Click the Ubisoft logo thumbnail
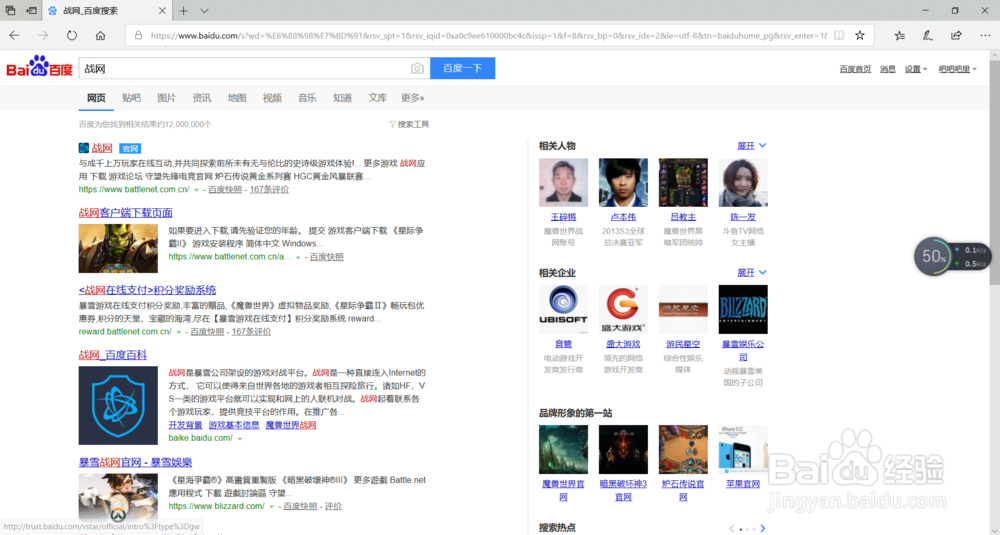This screenshot has height=535, width=1000. [x=563, y=309]
